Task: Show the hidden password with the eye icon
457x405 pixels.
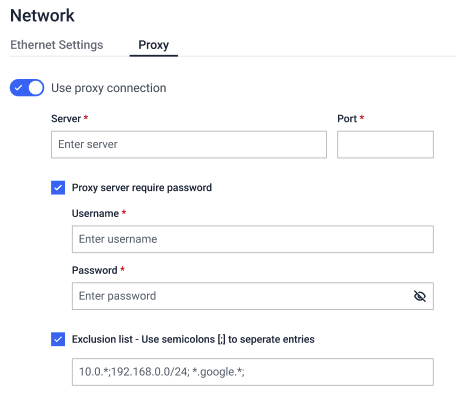Action: (x=420, y=296)
